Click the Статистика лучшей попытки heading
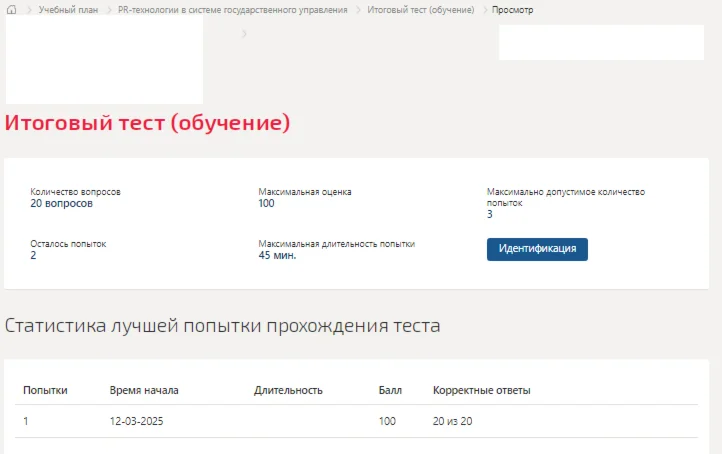 [222, 326]
